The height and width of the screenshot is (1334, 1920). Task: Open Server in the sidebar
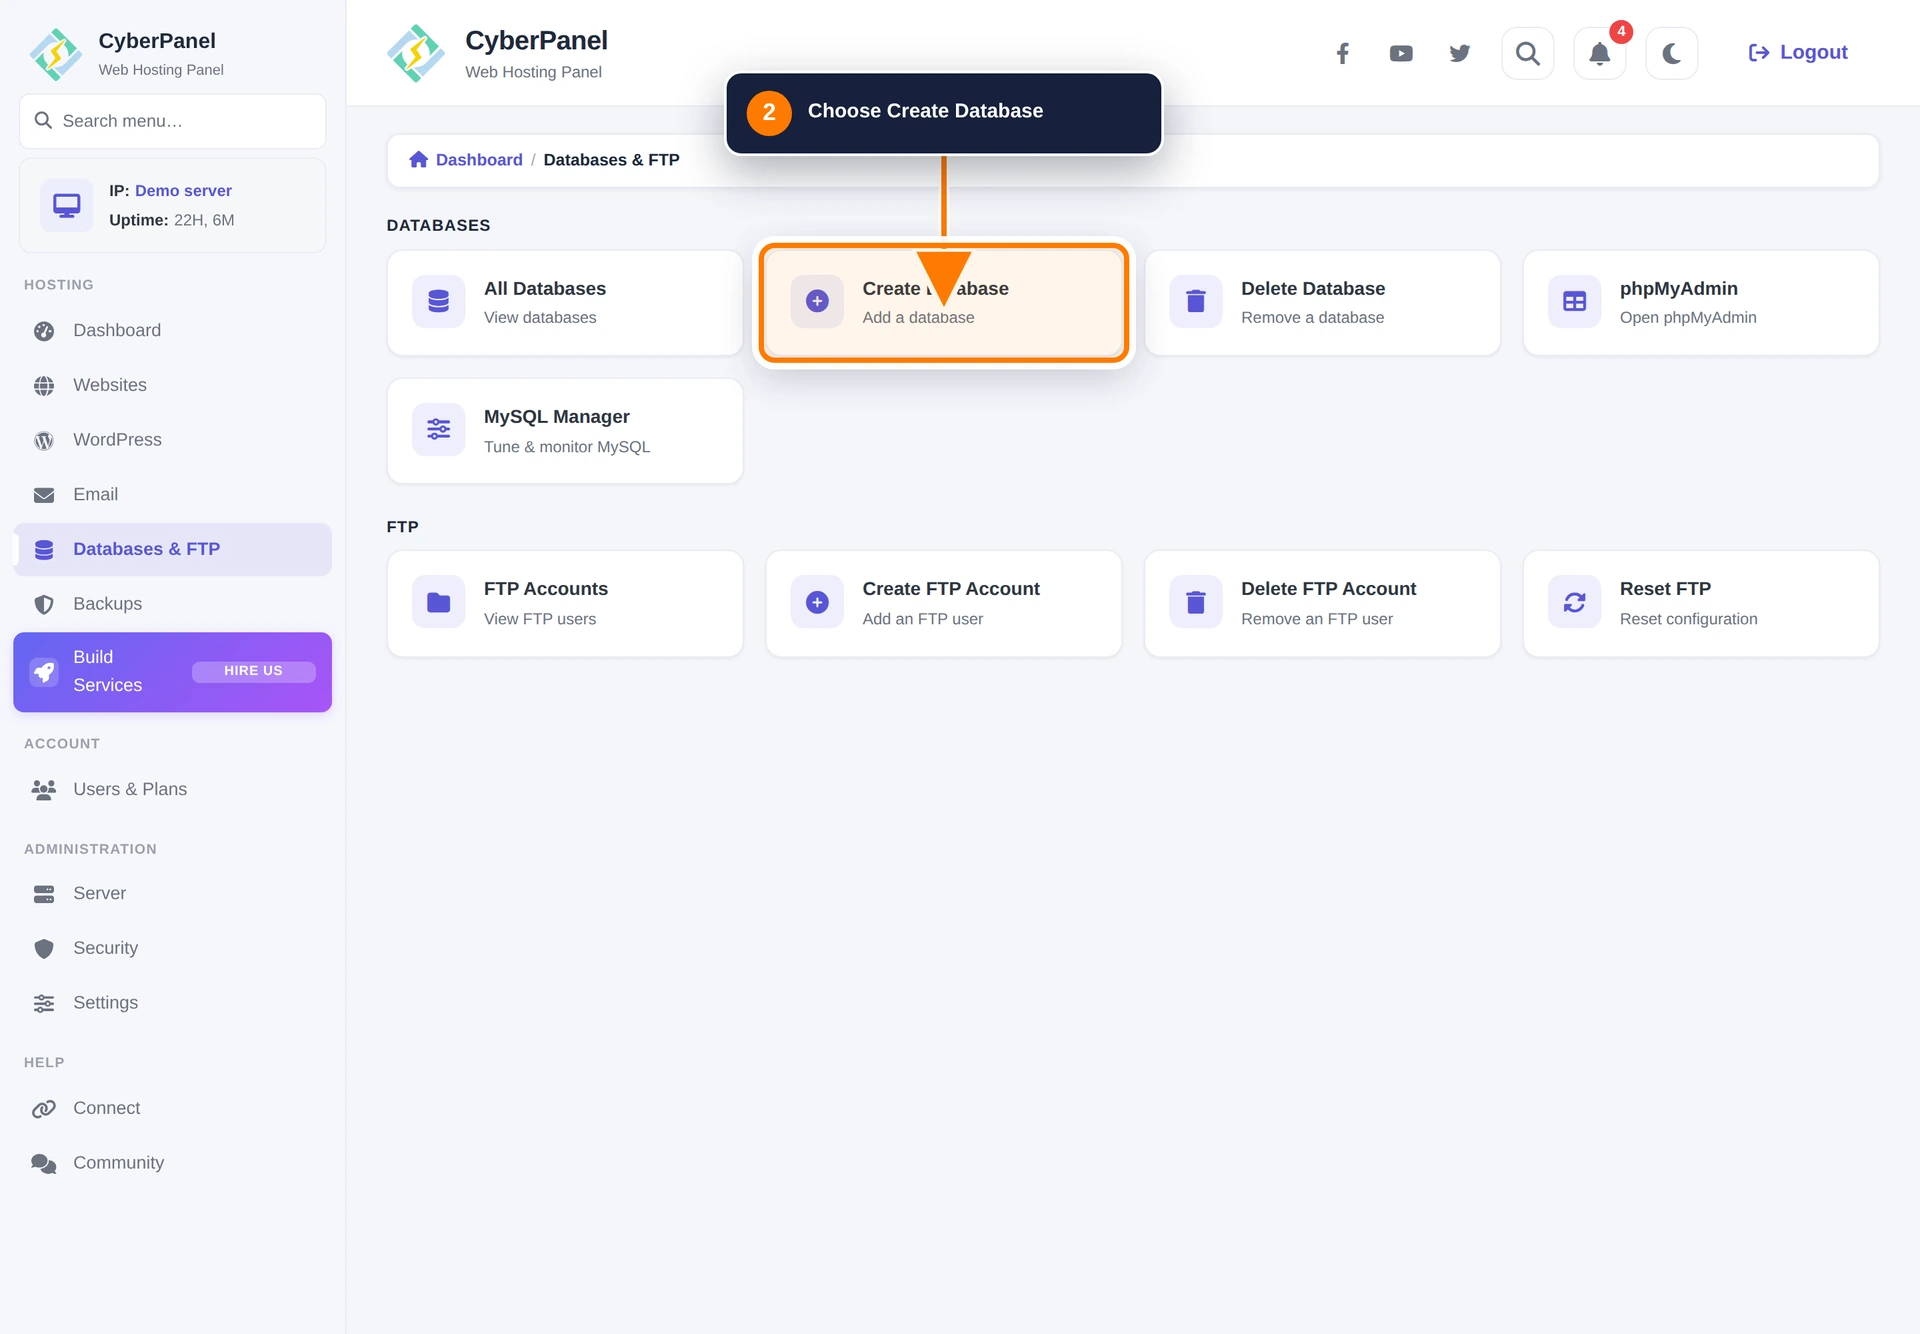173,893
